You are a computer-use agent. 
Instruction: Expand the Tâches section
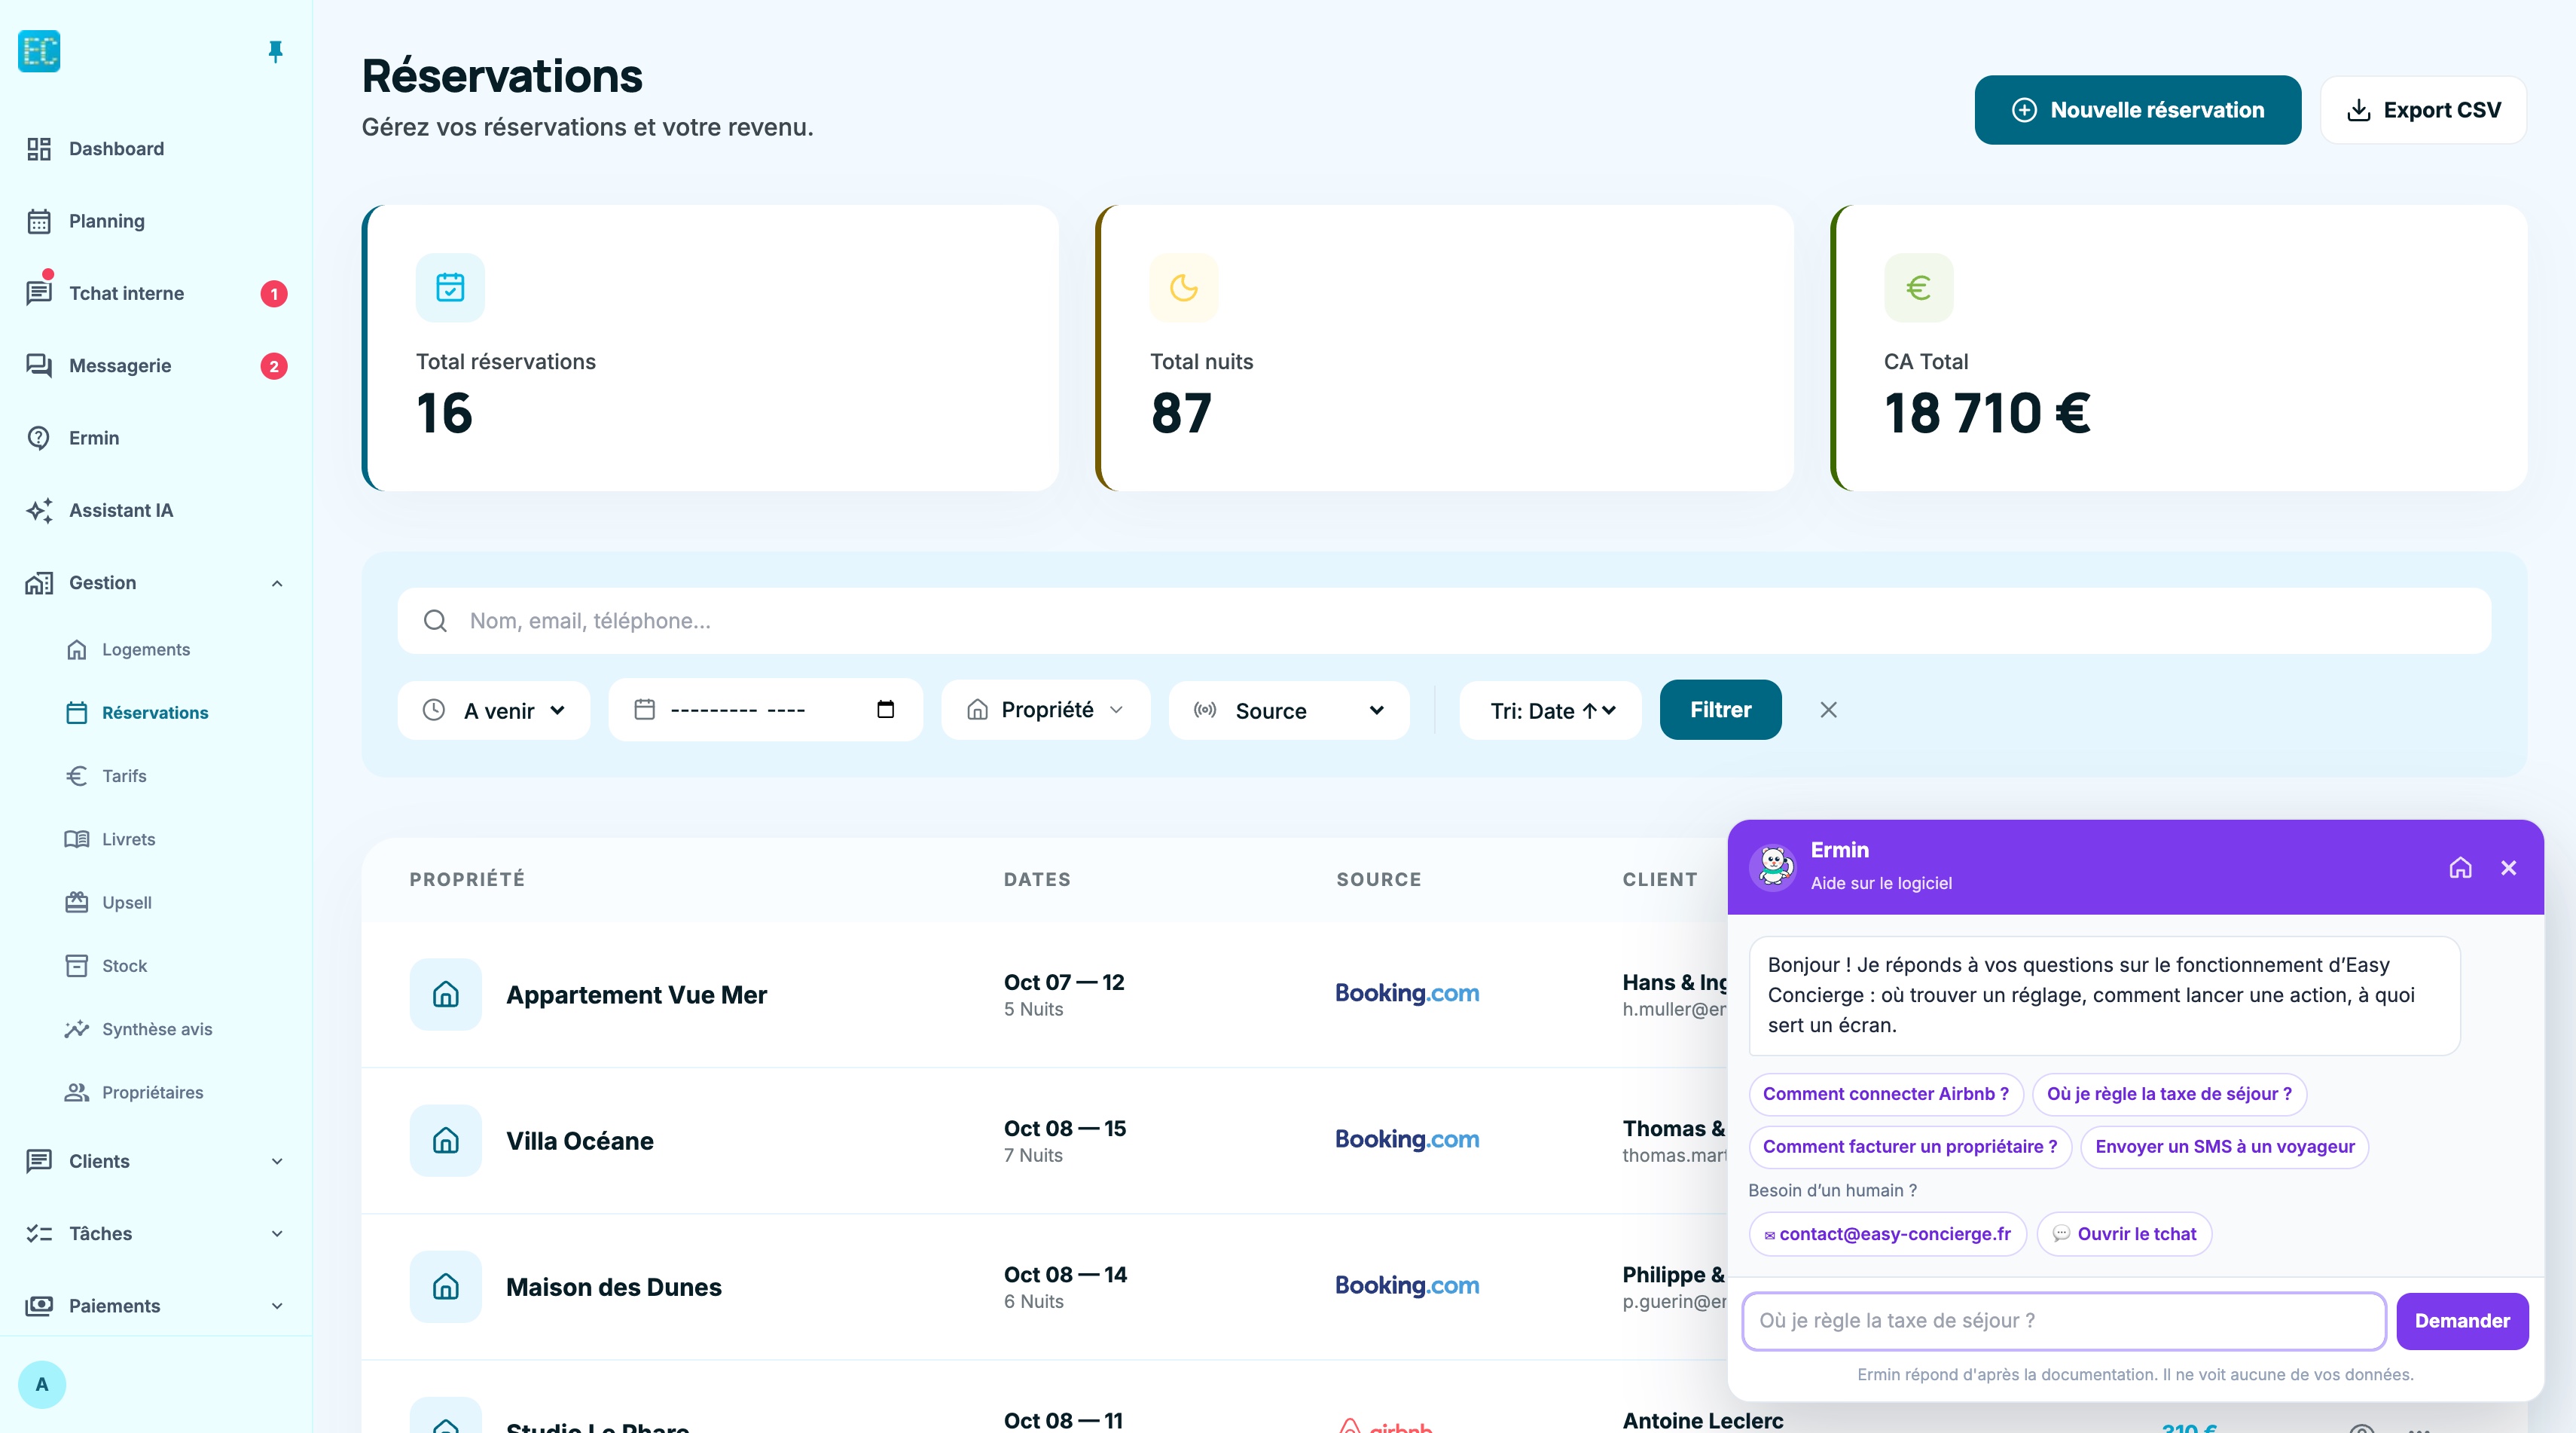156,1234
